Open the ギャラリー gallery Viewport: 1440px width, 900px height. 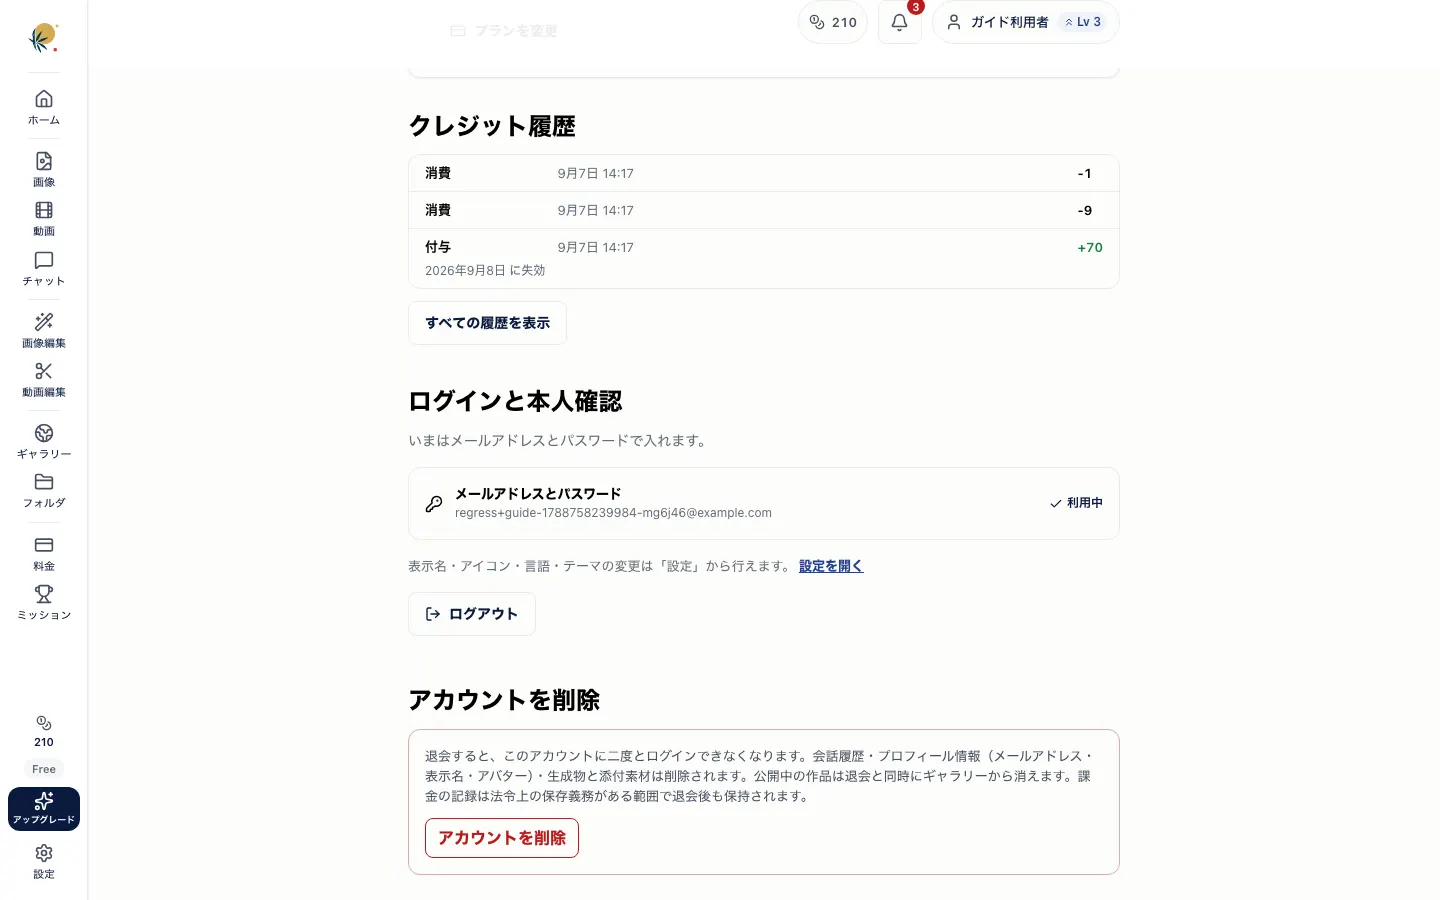pos(44,441)
